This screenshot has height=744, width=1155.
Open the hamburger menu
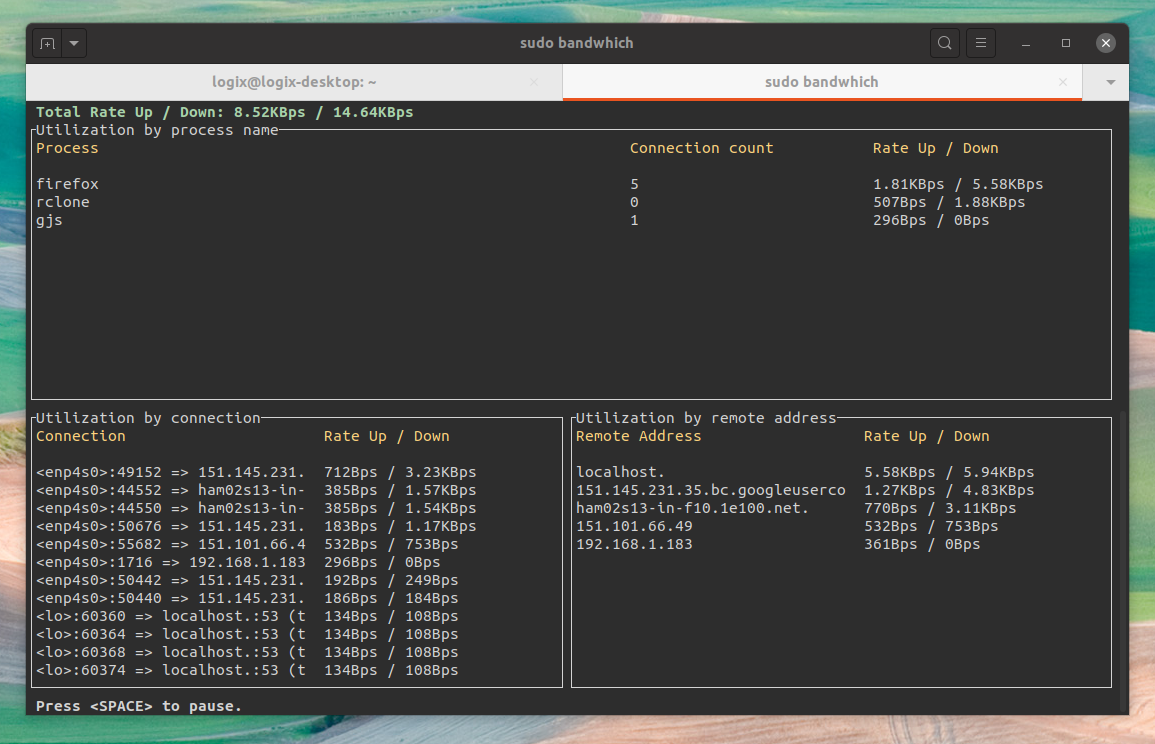tap(980, 42)
